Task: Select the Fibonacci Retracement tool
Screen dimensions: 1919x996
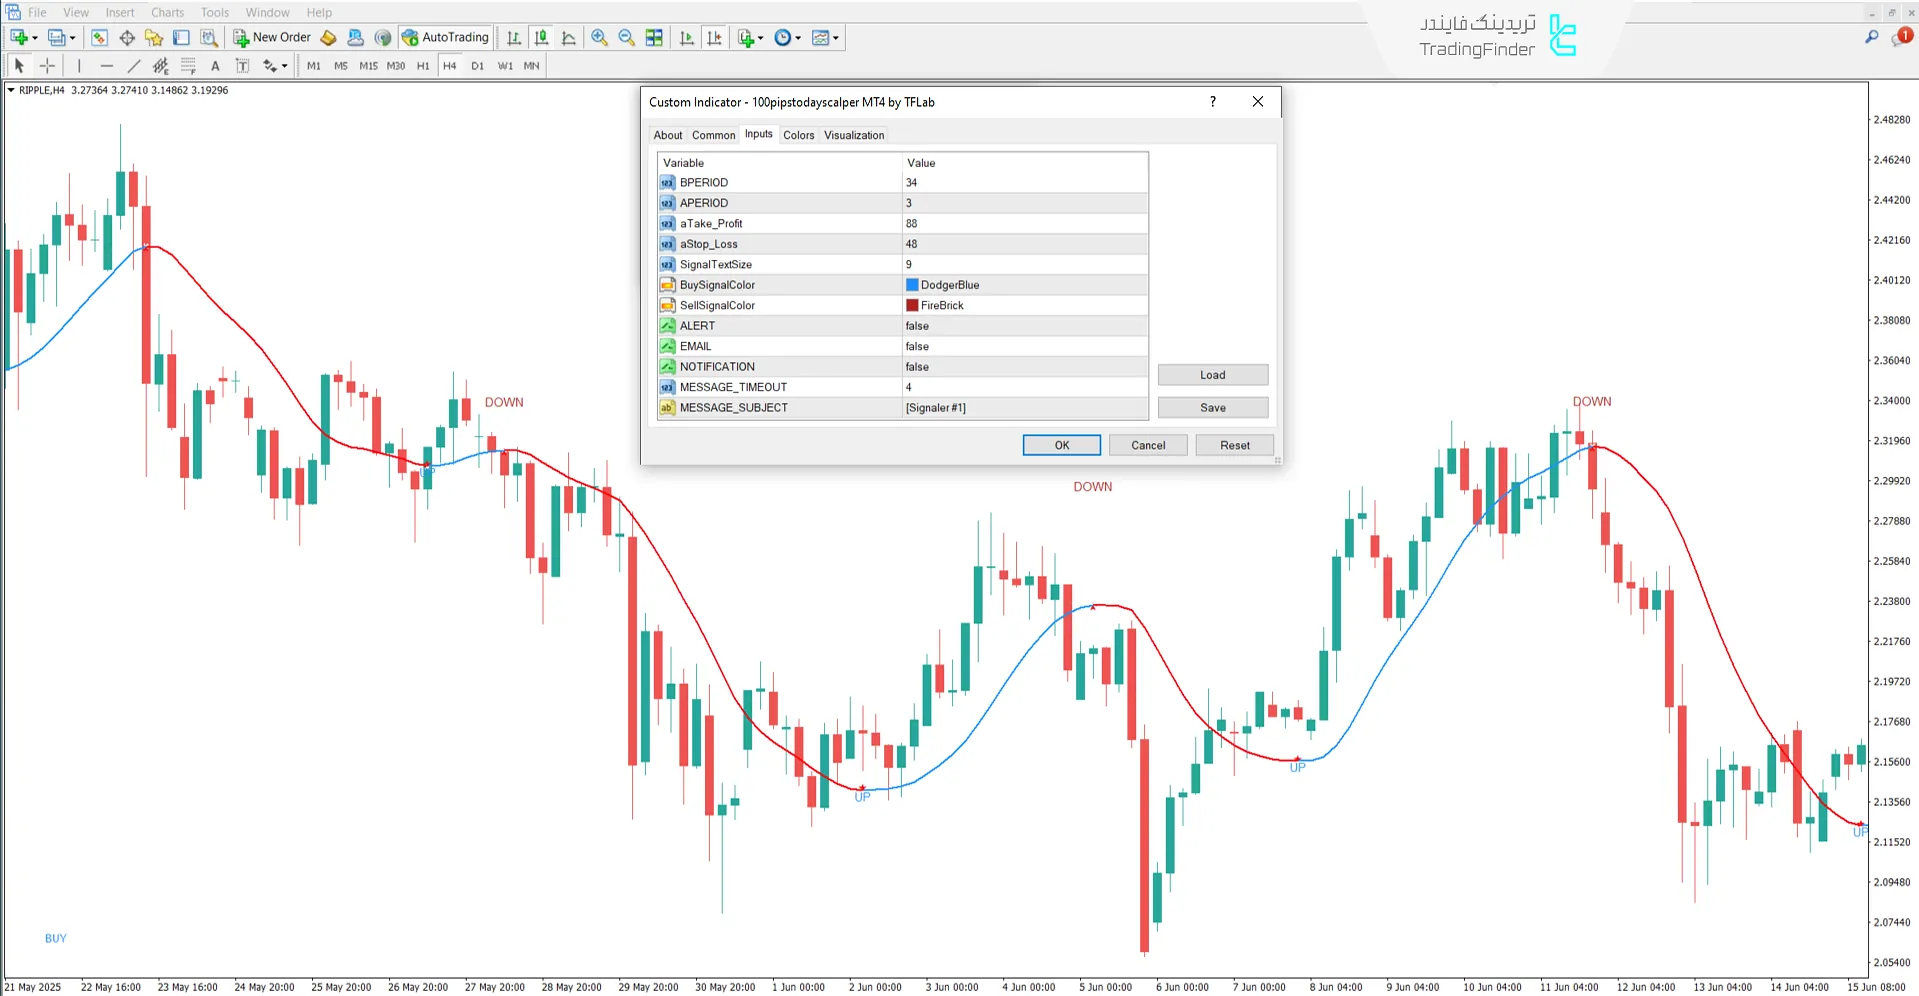Action: (186, 66)
